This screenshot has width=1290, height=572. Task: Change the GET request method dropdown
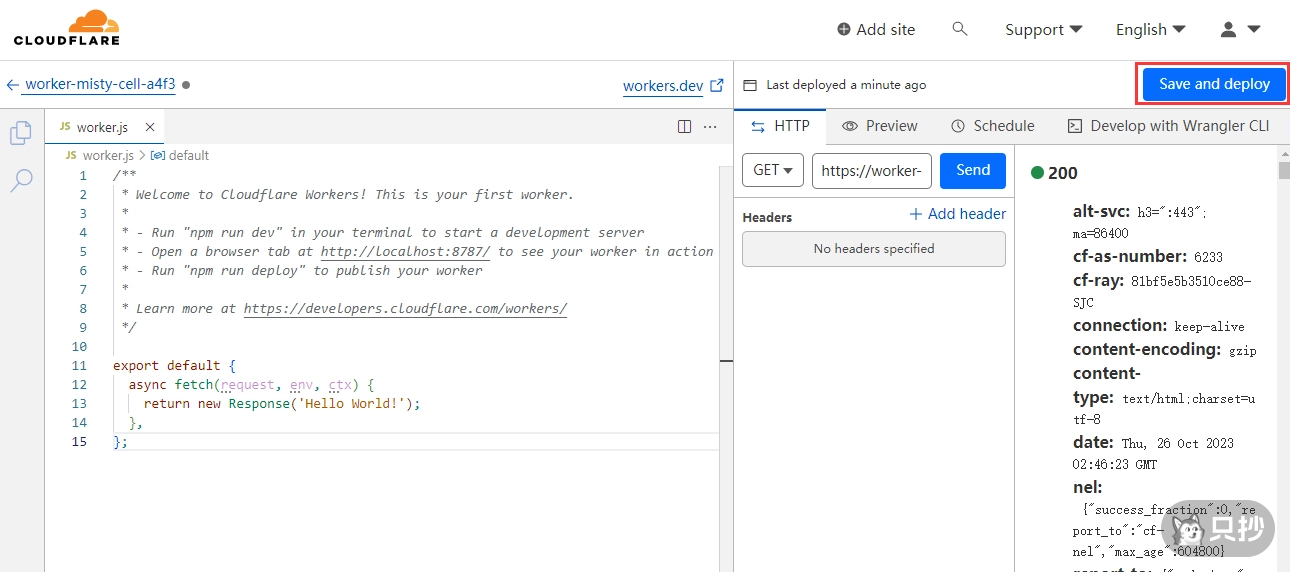(773, 170)
